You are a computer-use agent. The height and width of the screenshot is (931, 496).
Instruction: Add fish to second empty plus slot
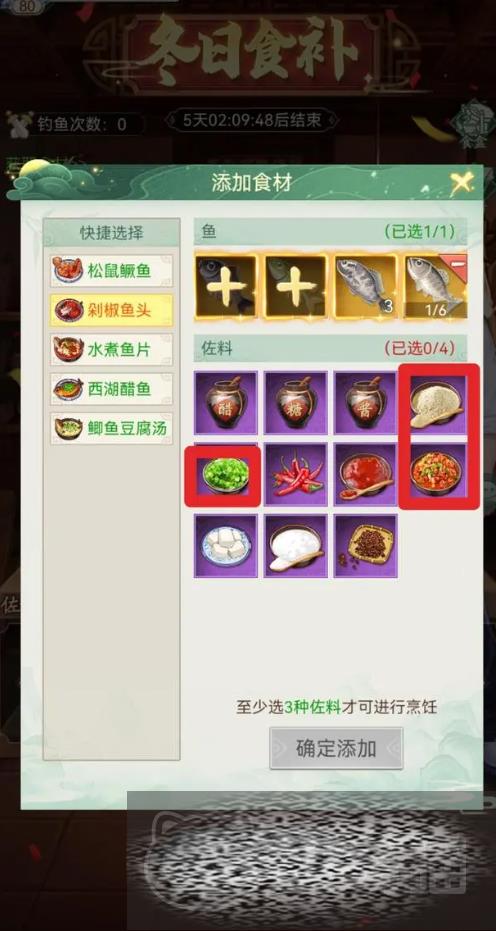(295, 286)
